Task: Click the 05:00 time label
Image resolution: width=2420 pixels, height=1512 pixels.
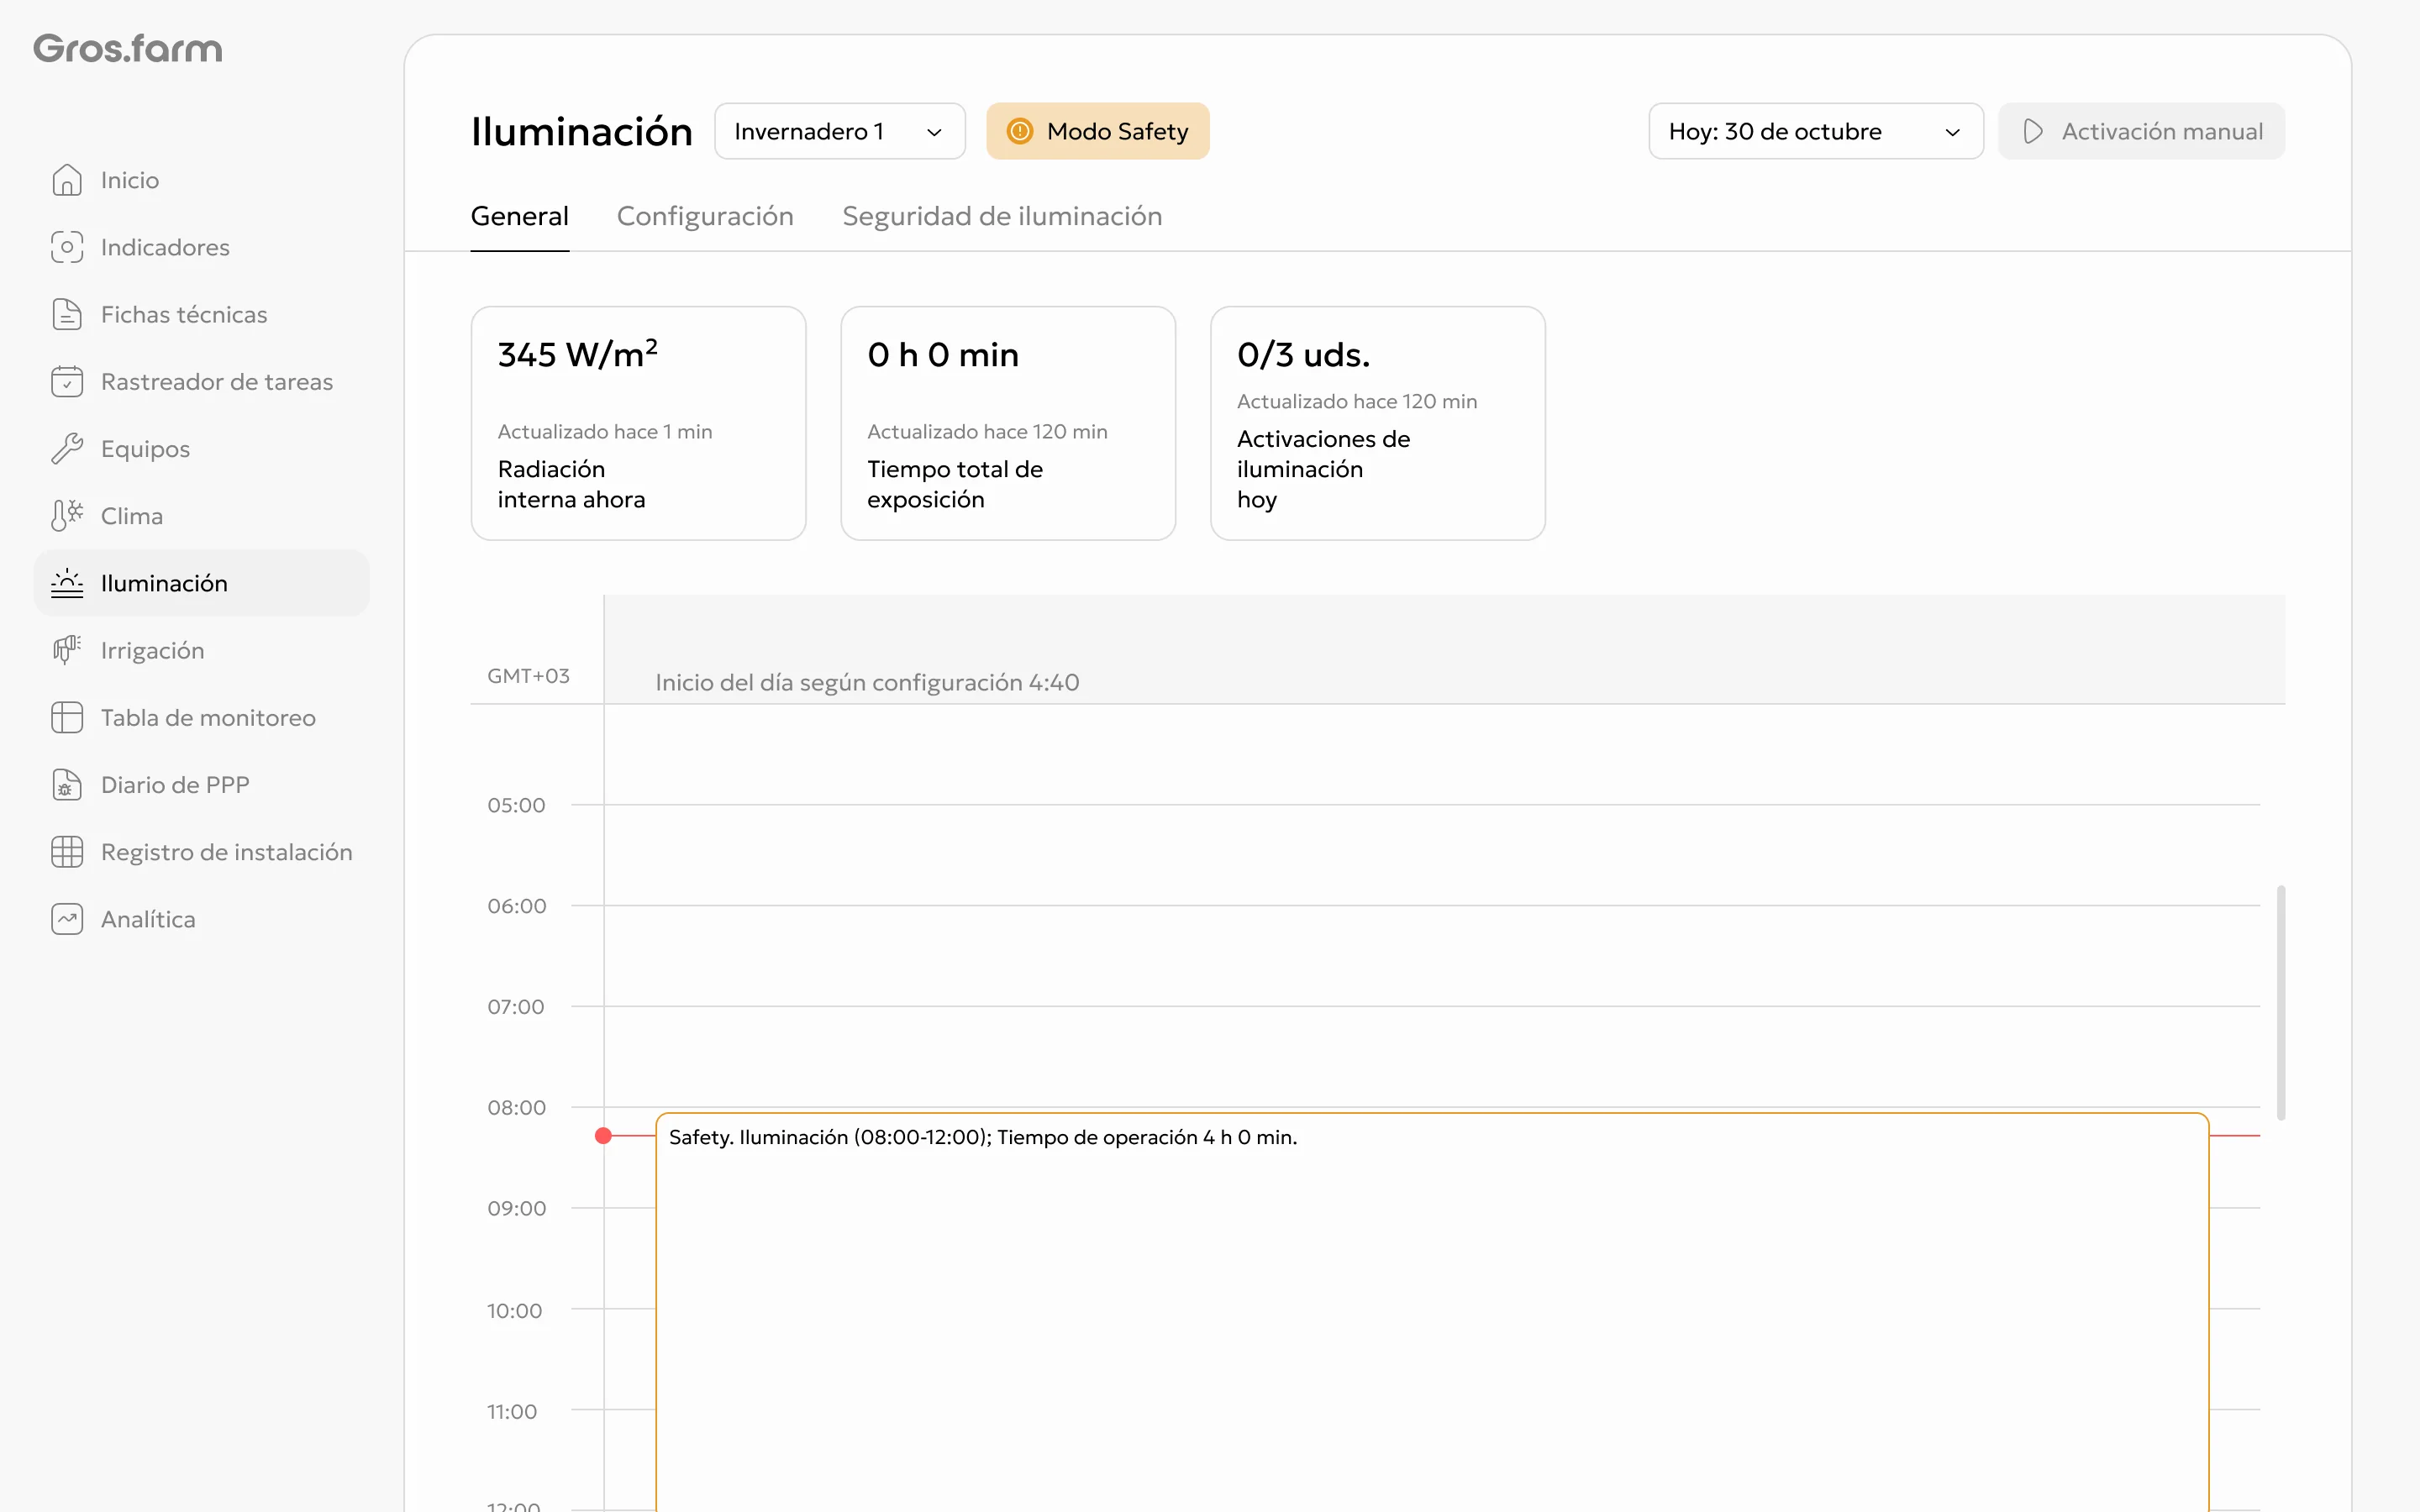Action: [516, 805]
